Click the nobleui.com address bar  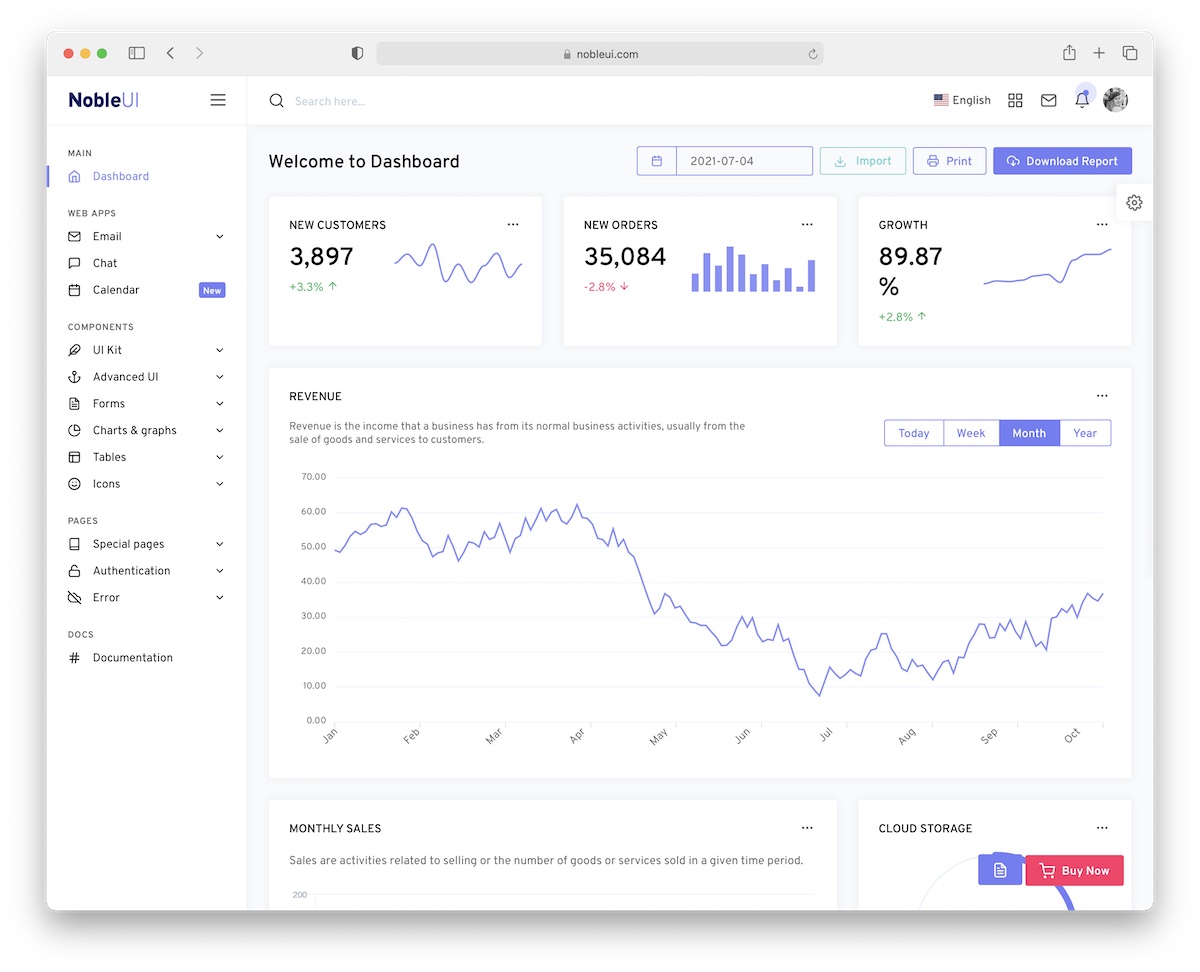[x=600, y=54]
